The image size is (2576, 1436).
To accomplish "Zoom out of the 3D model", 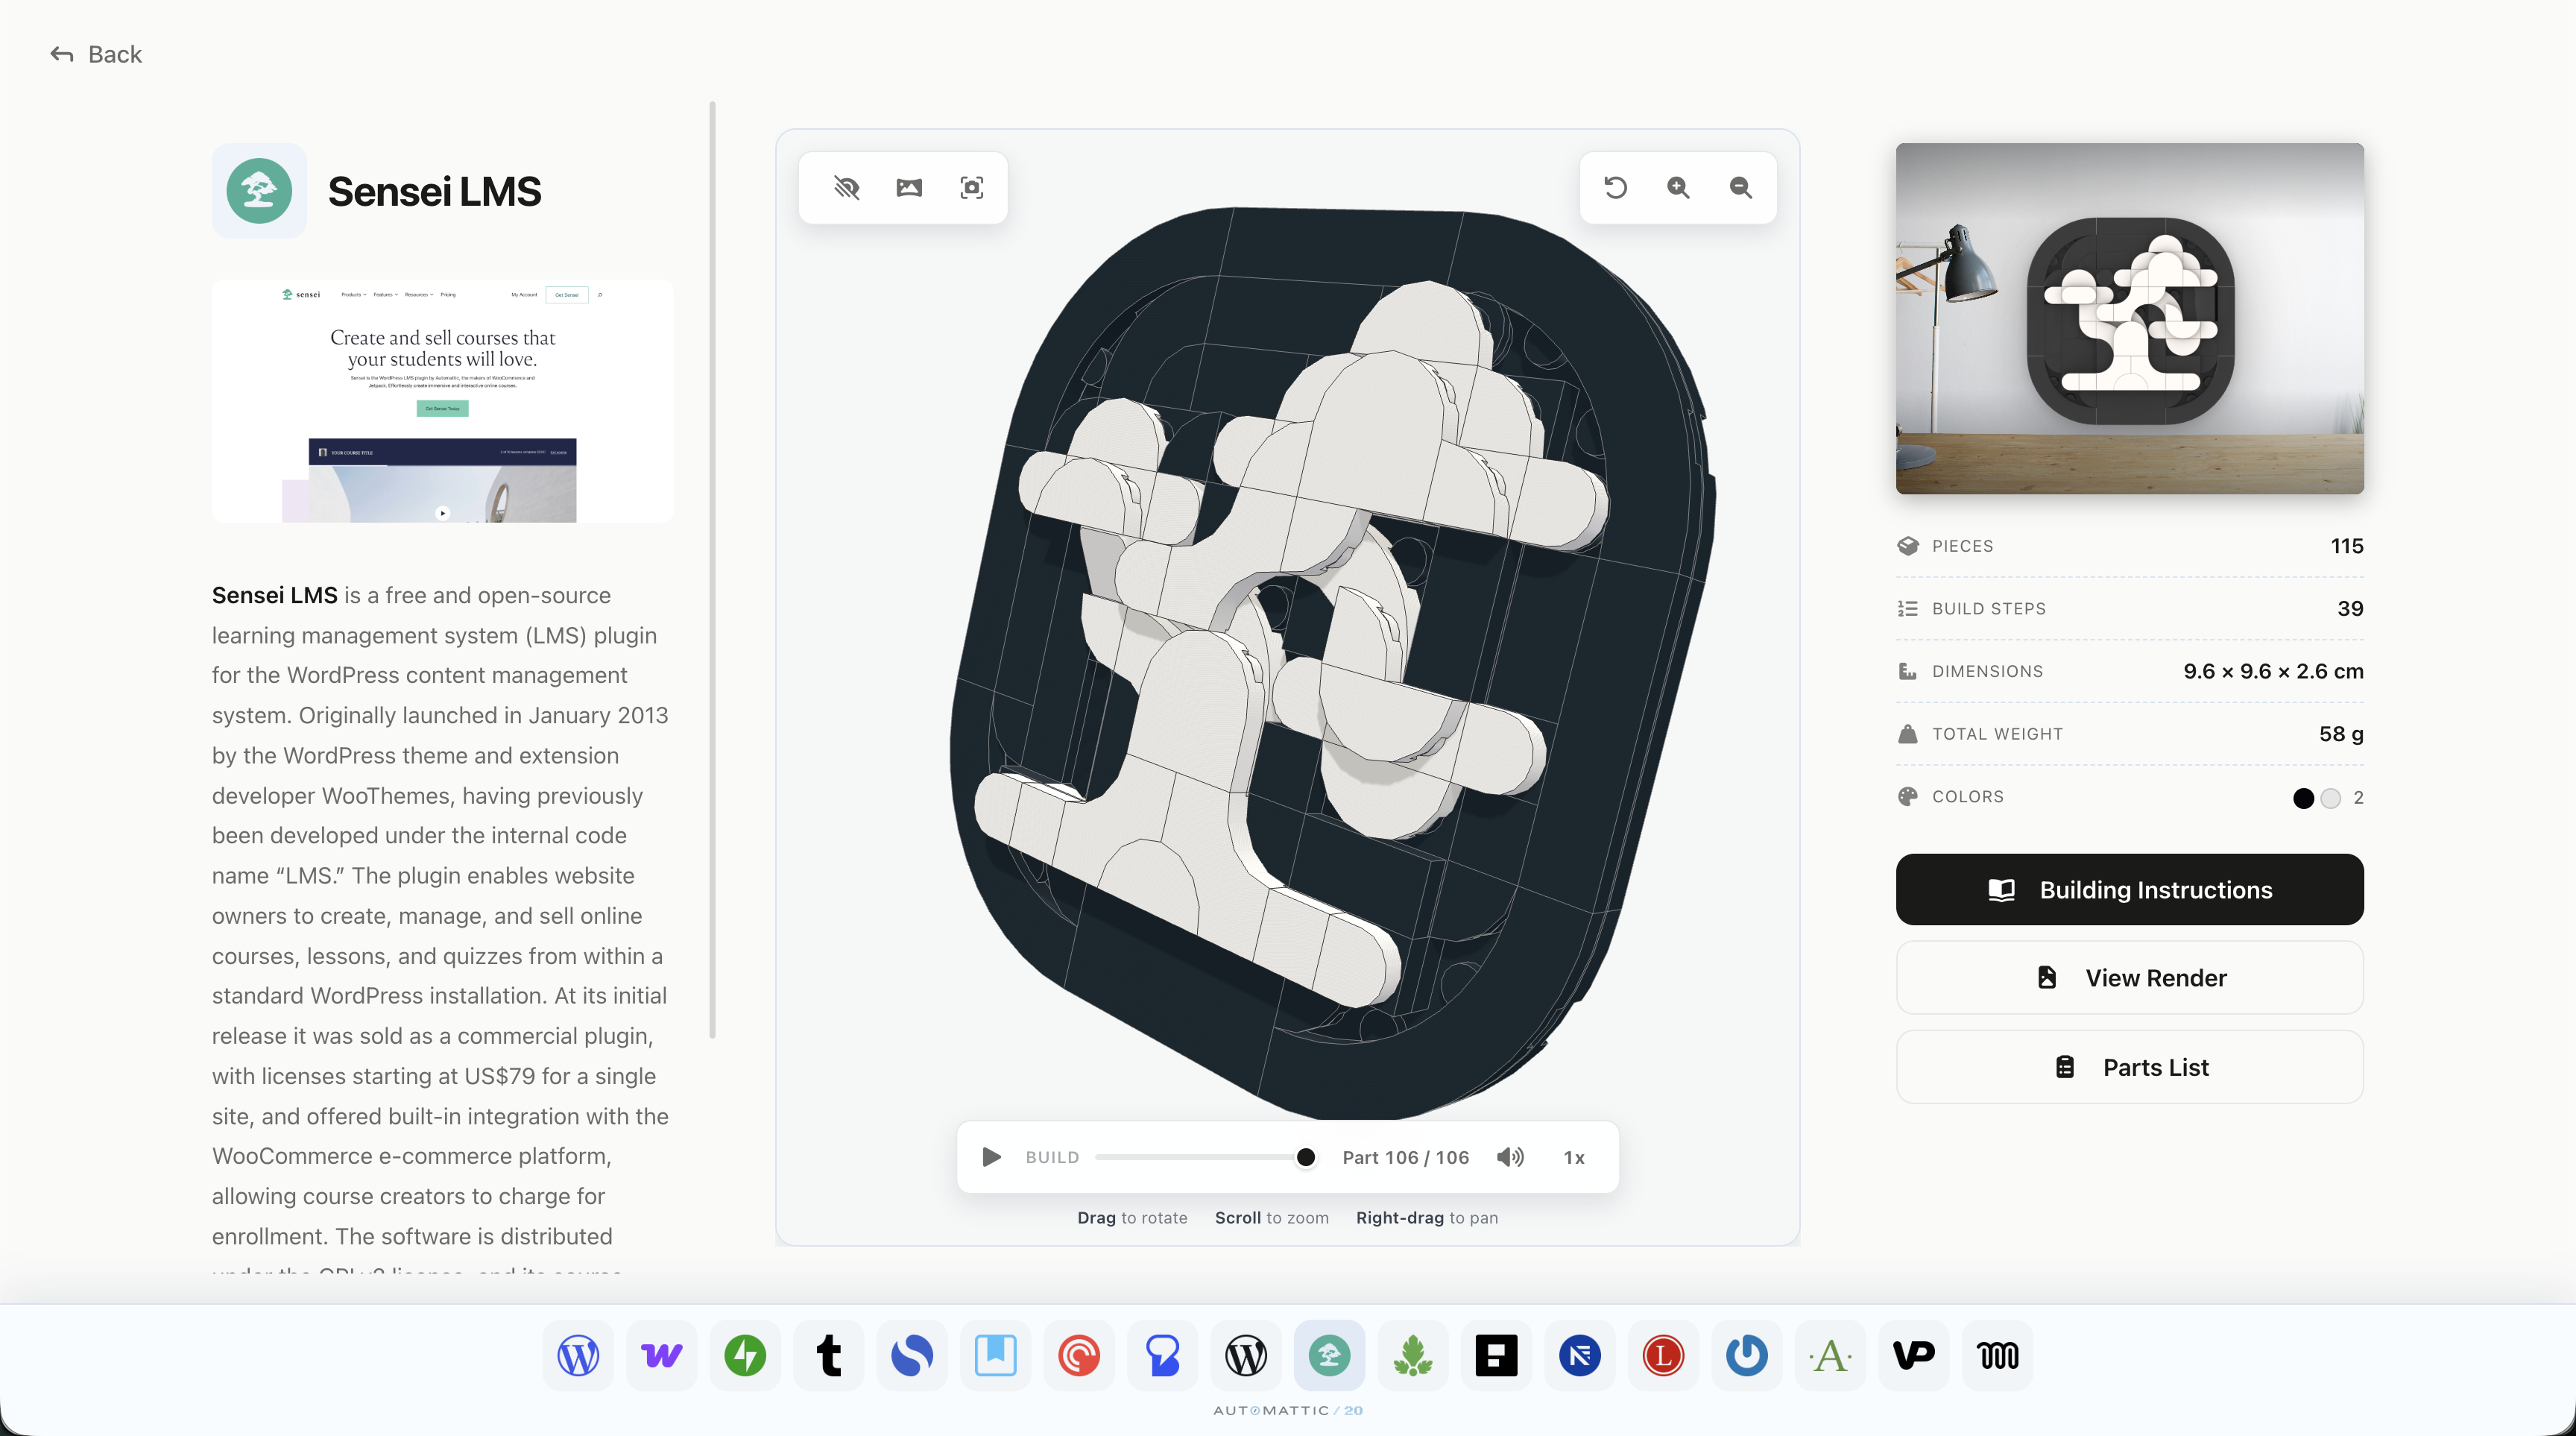I will pos(1740,188).
